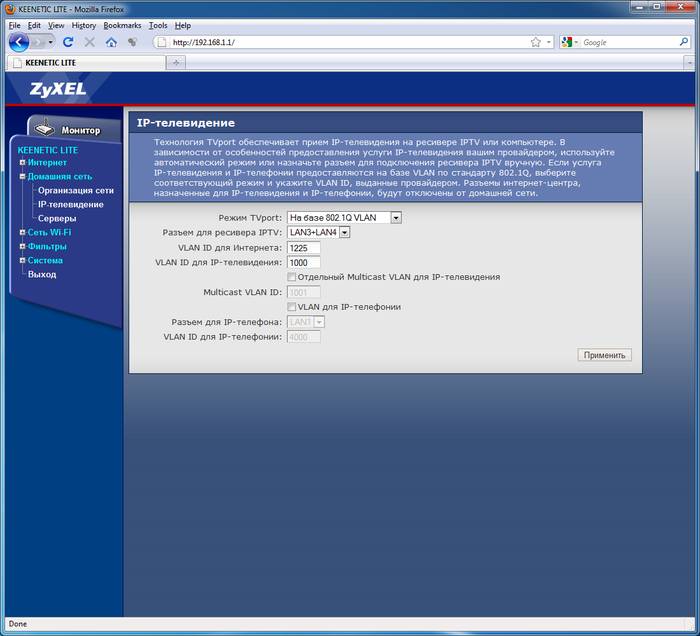Enable Отдельный Multicast VLAN checkbox
The image size is (700, 636).
click(291, 277)
